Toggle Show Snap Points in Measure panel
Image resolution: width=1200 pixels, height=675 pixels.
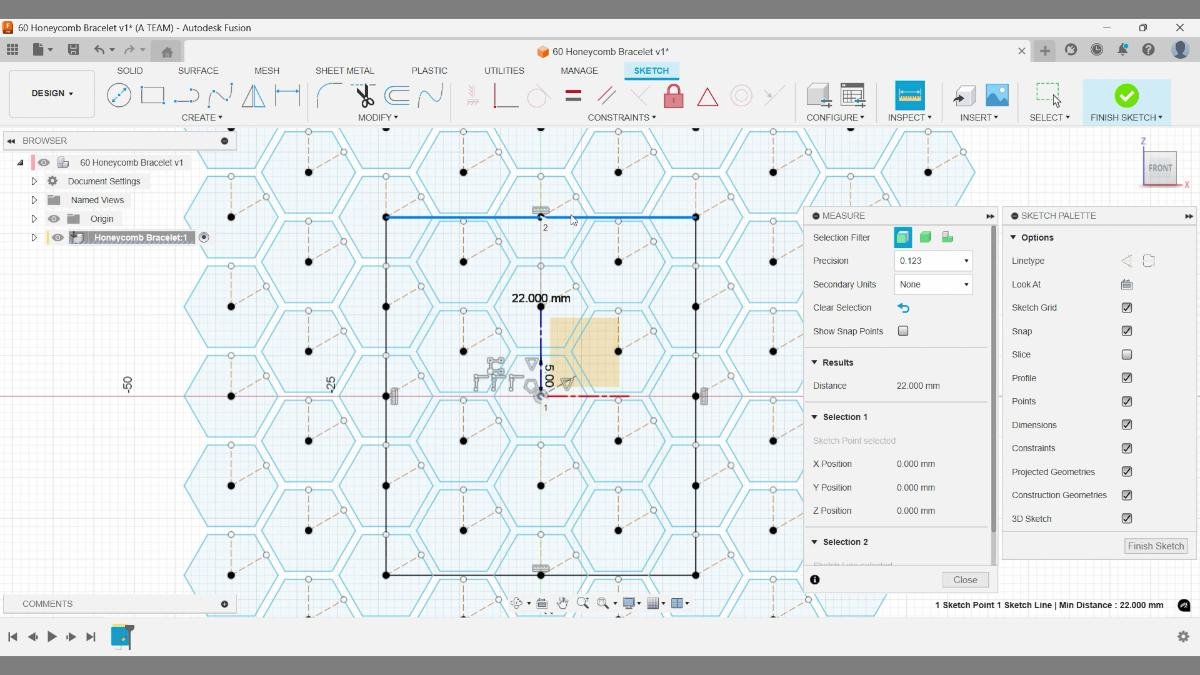pos(903,330)
